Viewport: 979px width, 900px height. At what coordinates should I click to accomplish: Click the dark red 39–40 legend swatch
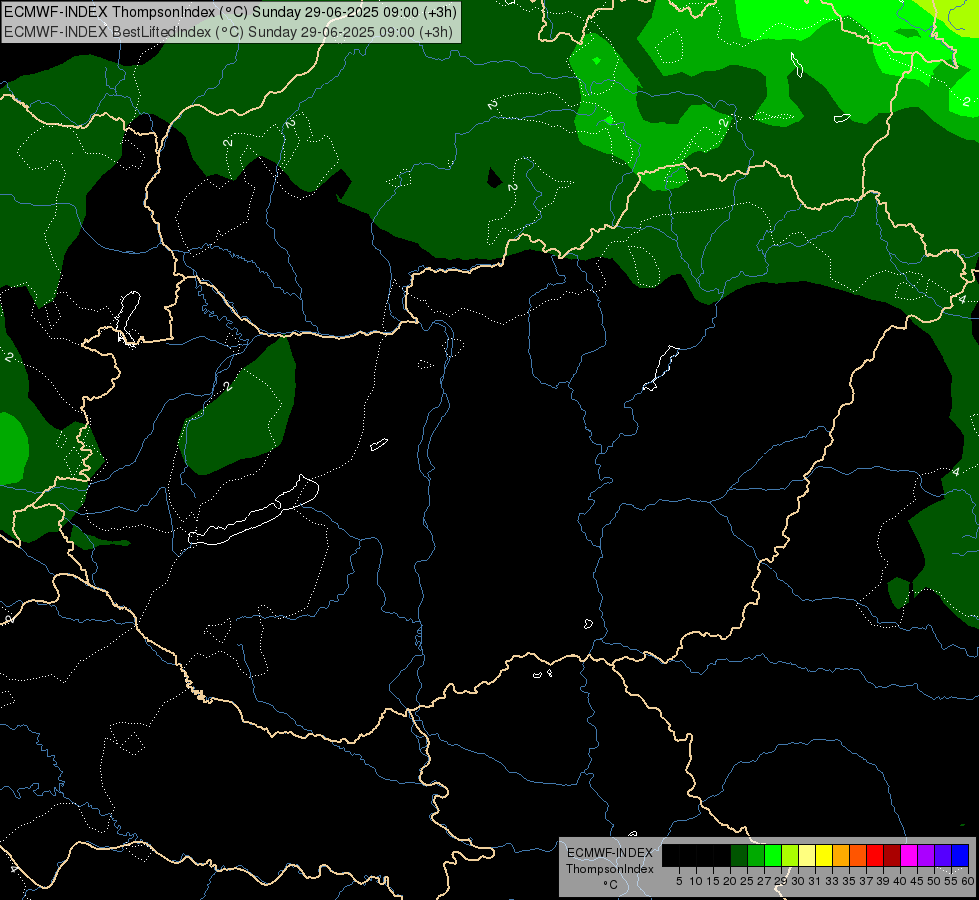click(x=892, y=855)
